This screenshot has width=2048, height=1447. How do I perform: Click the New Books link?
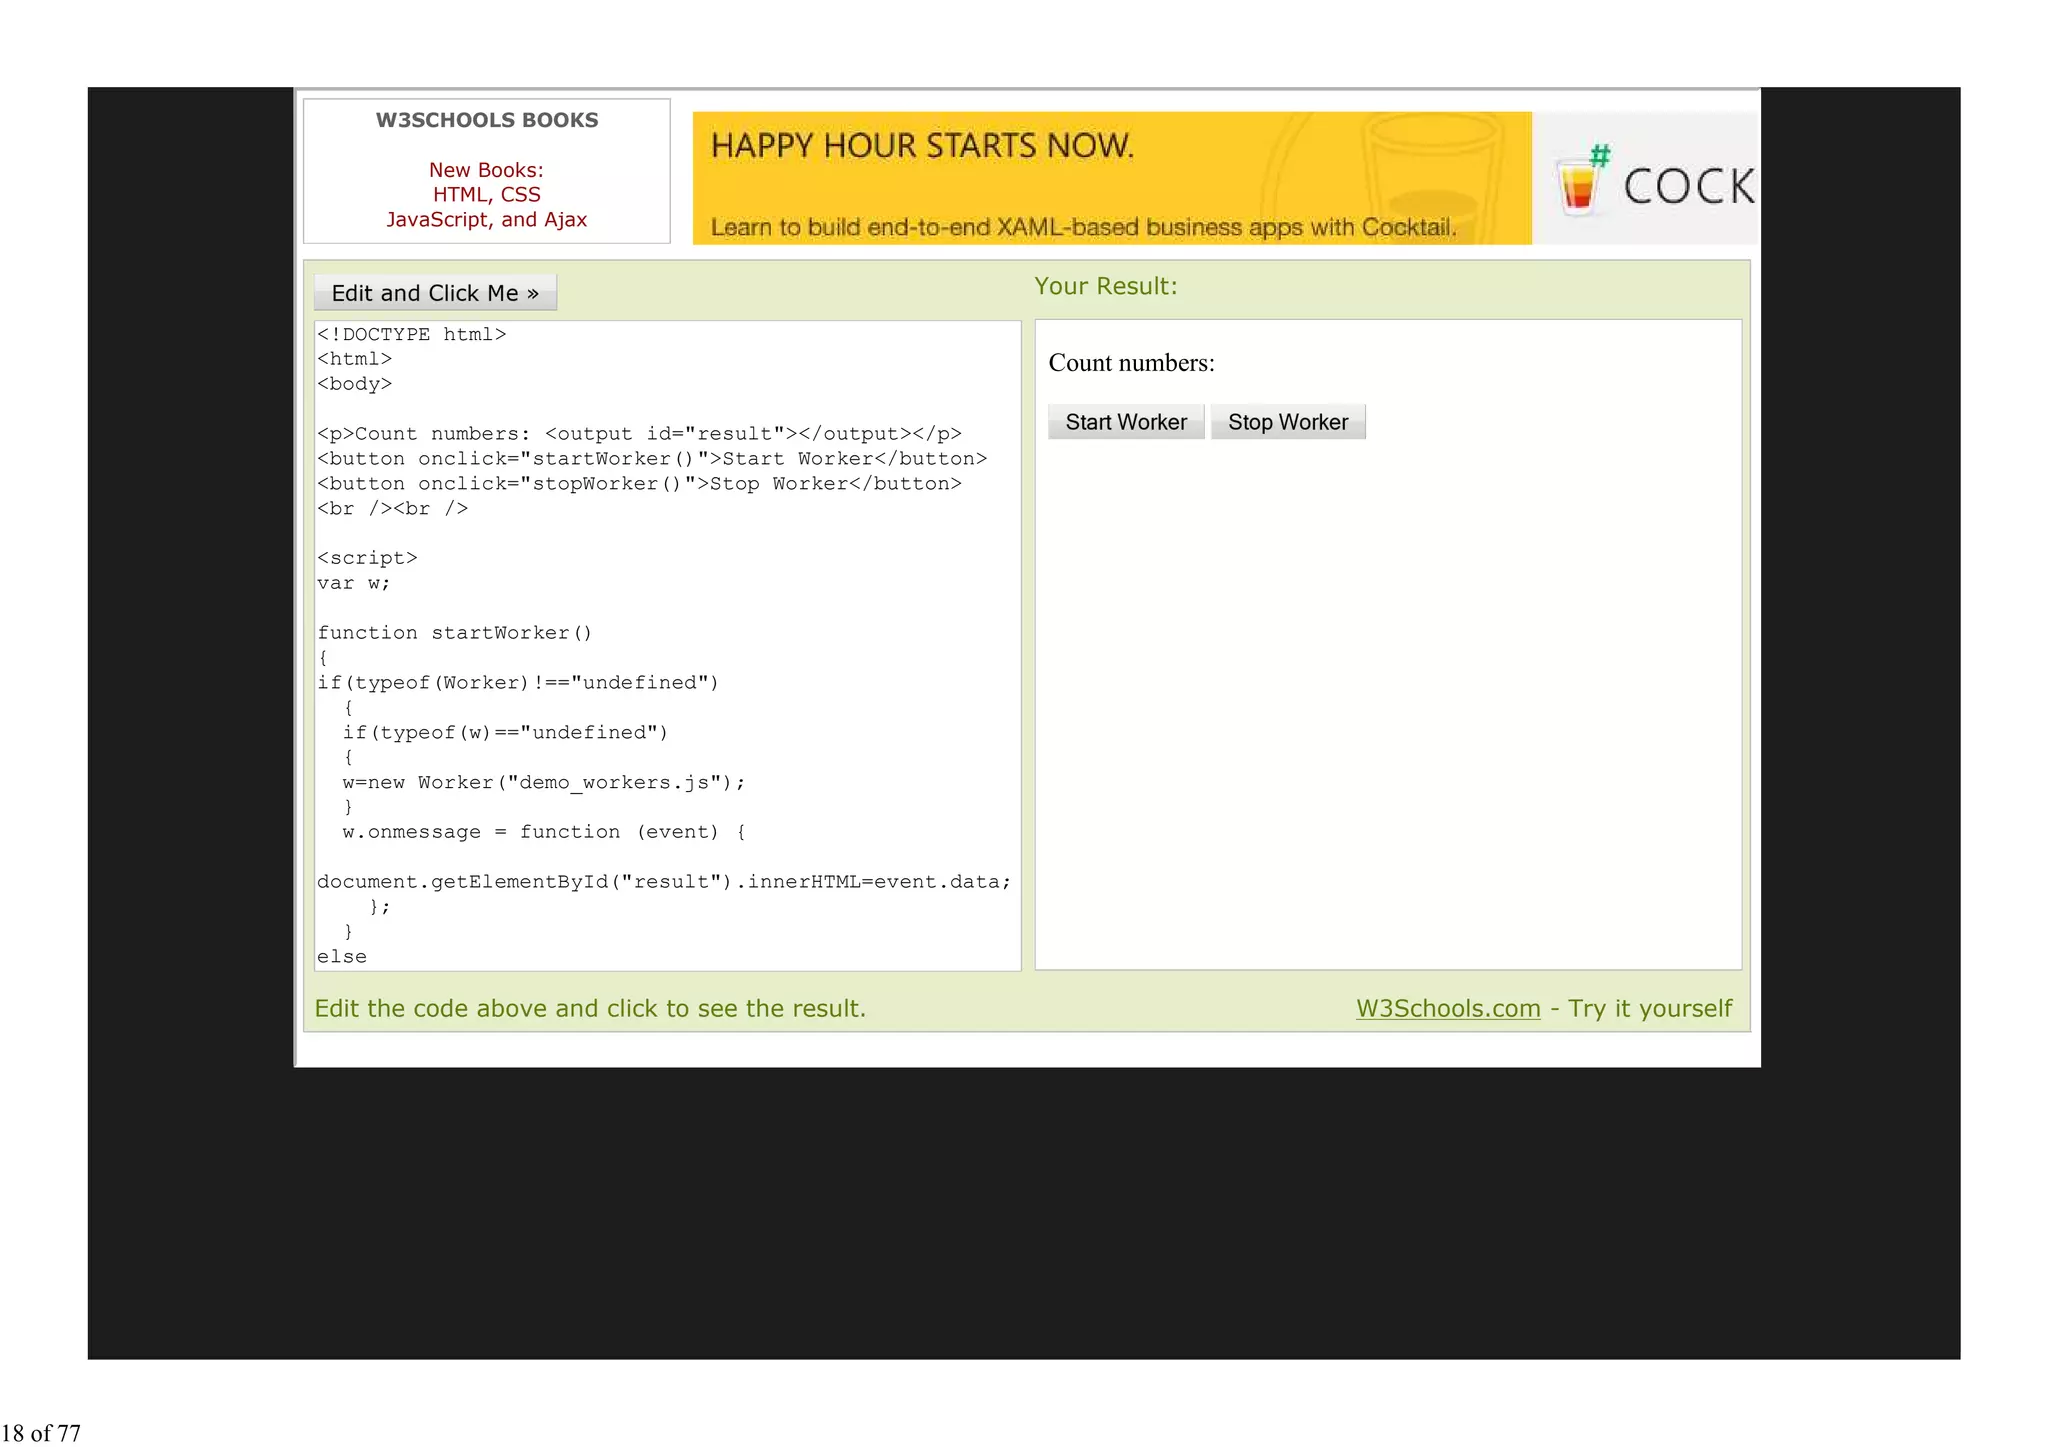pyautogui.click(x=486, y=170)
